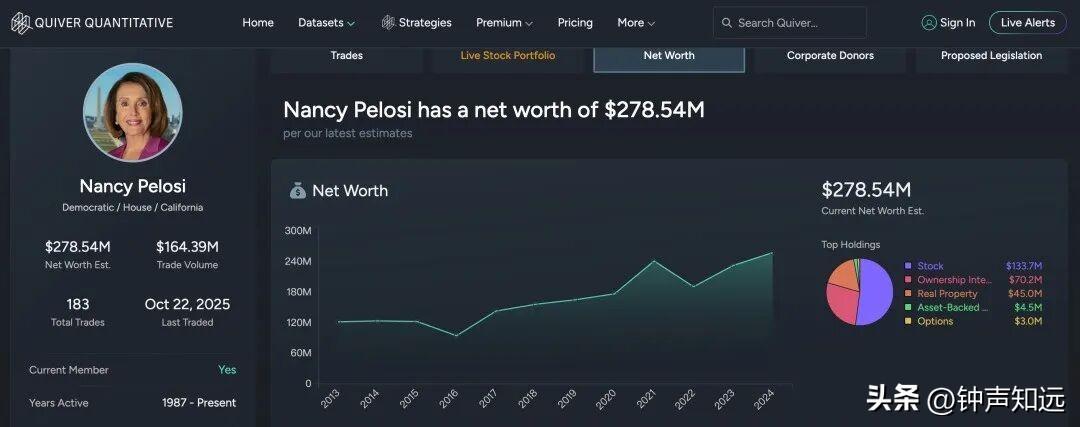1080x427 pixels.
Task: Open the Live Stock Portfolio tab
Action: 508,56
